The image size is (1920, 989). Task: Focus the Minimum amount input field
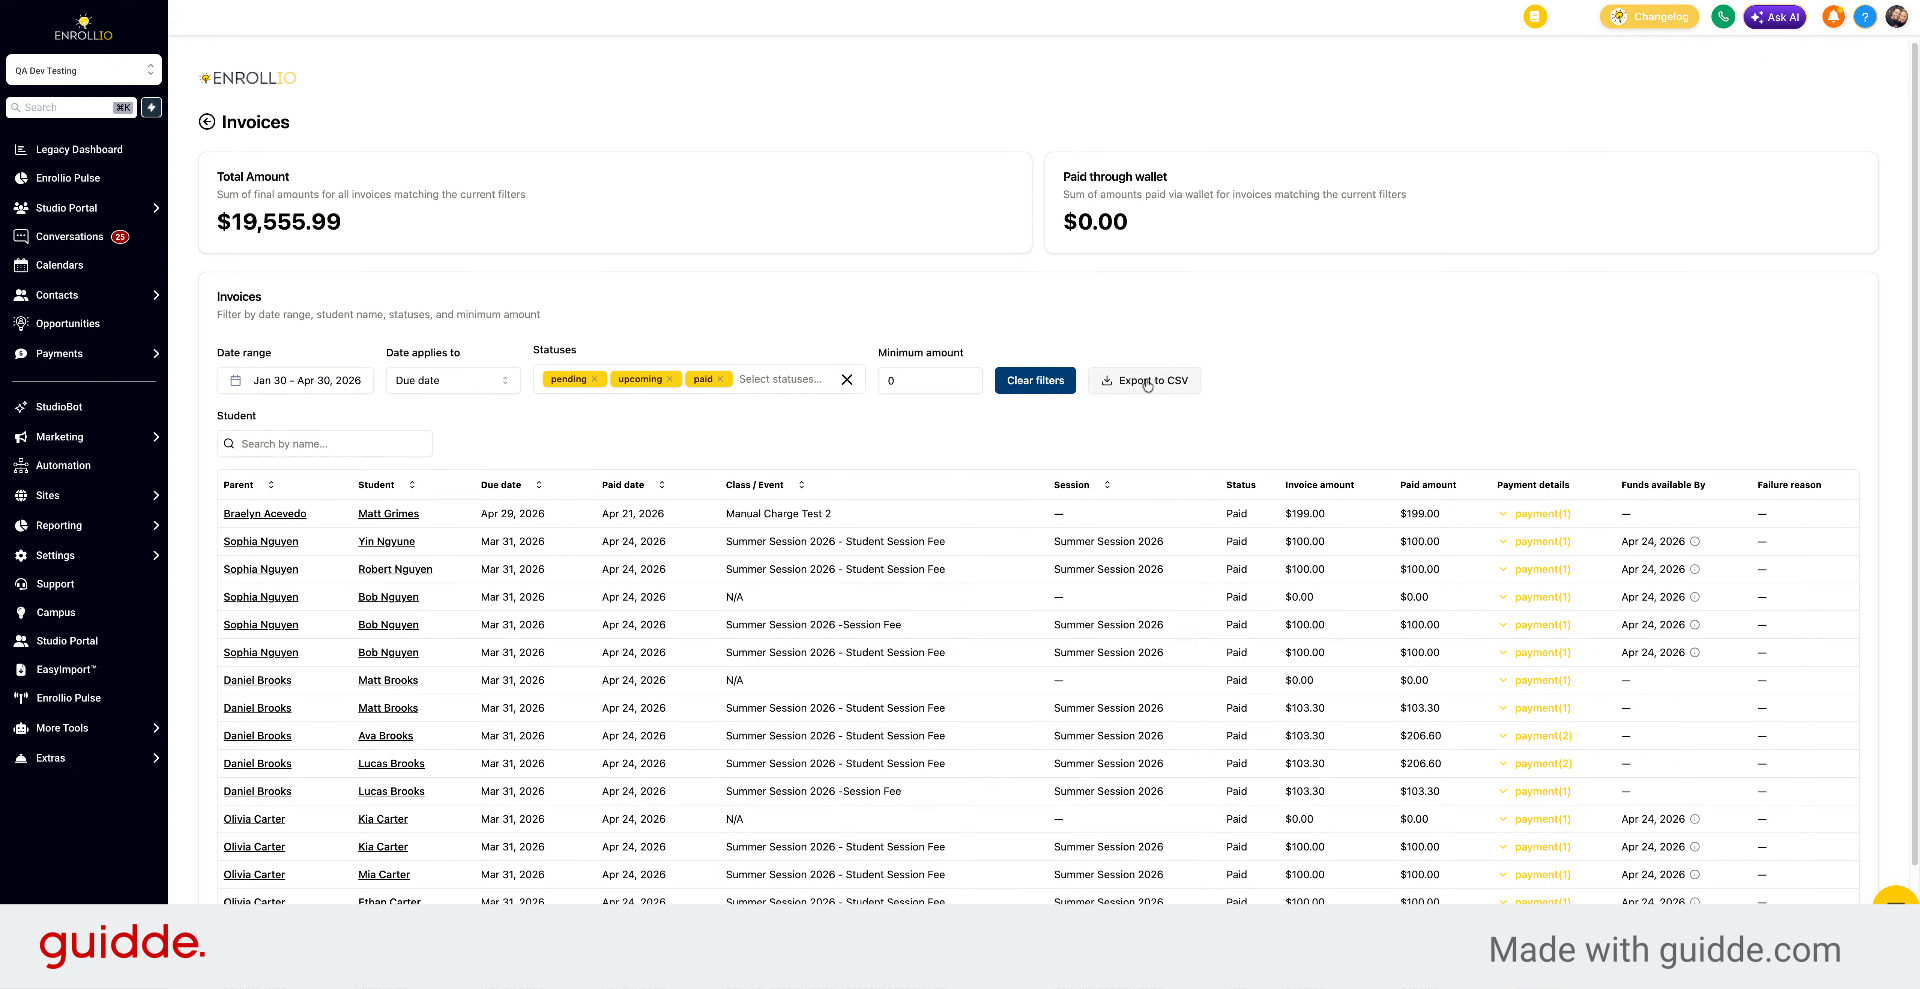tap(930, 381)
